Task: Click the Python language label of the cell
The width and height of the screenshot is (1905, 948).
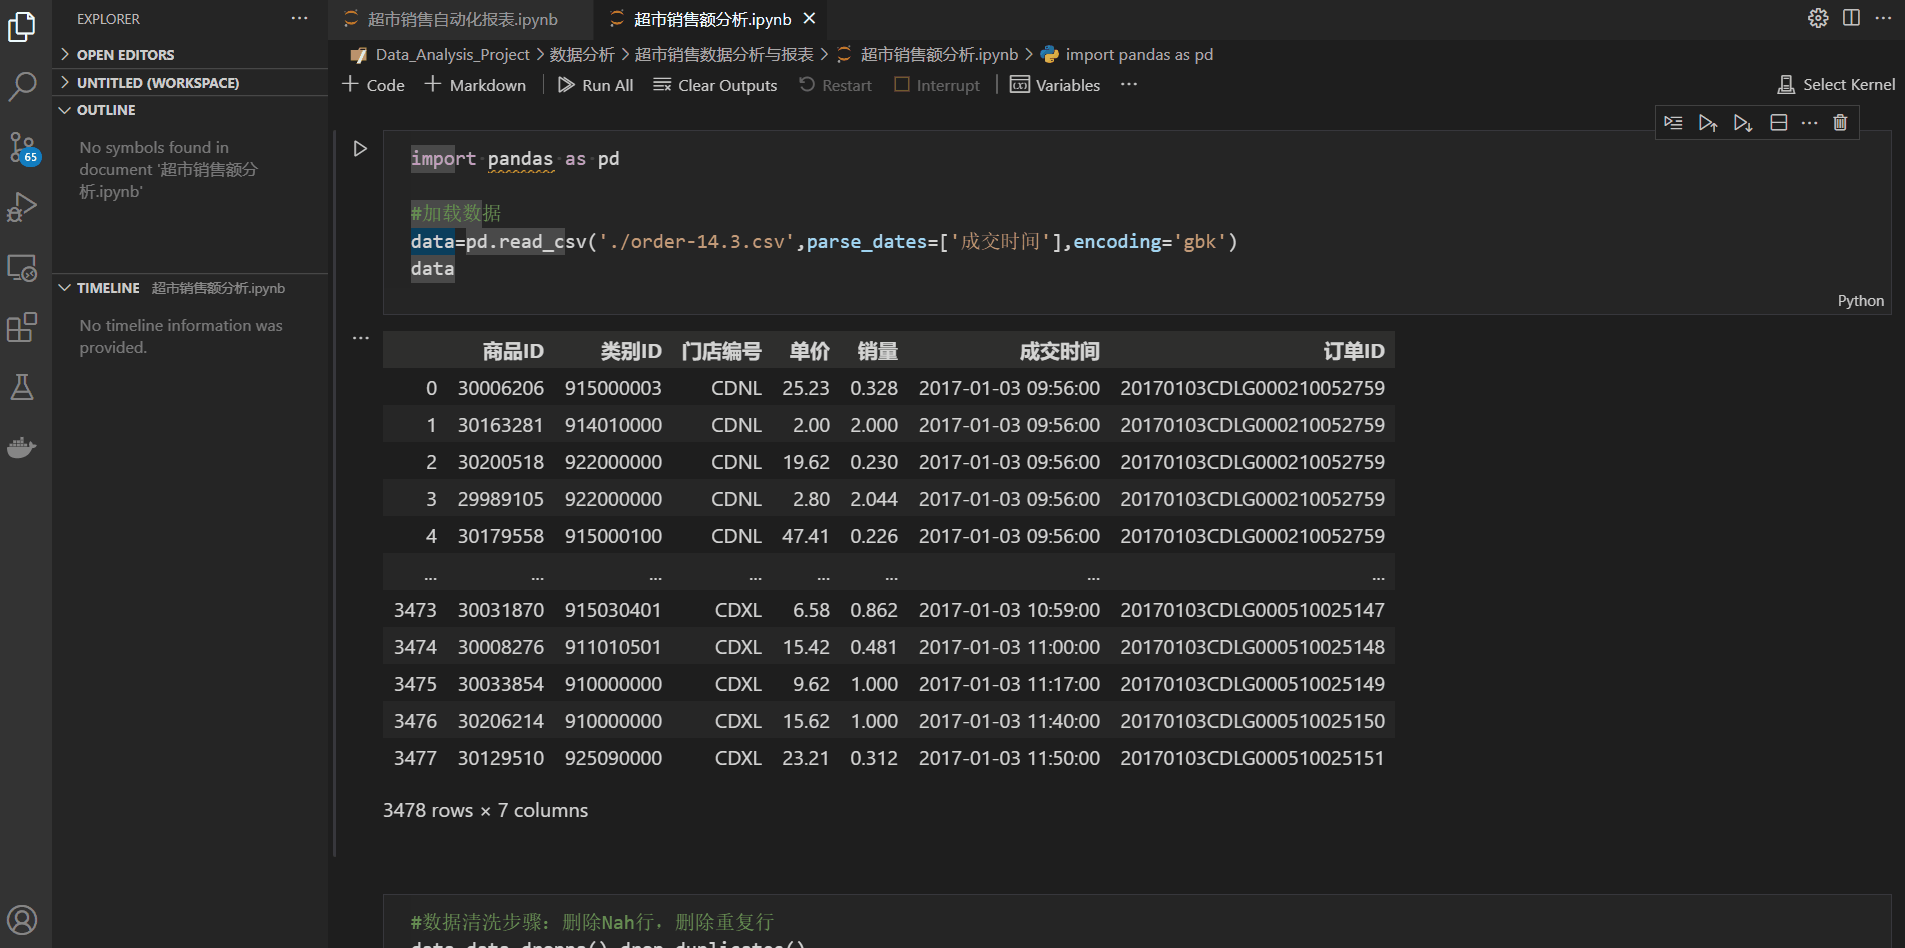Action: 1860,301
